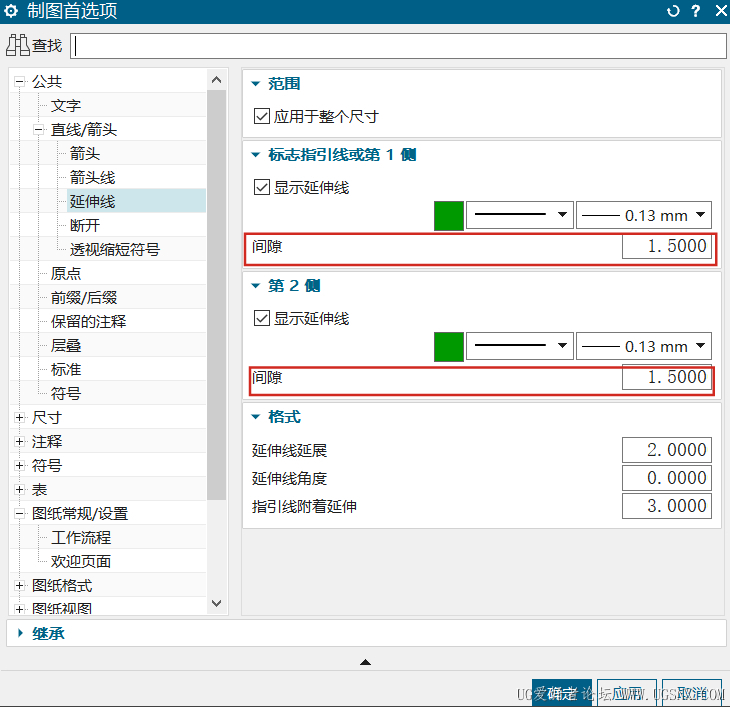Toggle 显示延伸线 checkbox under 第 1 侧
This screenshot has width=730, height=707.
(x=262, y=187)
